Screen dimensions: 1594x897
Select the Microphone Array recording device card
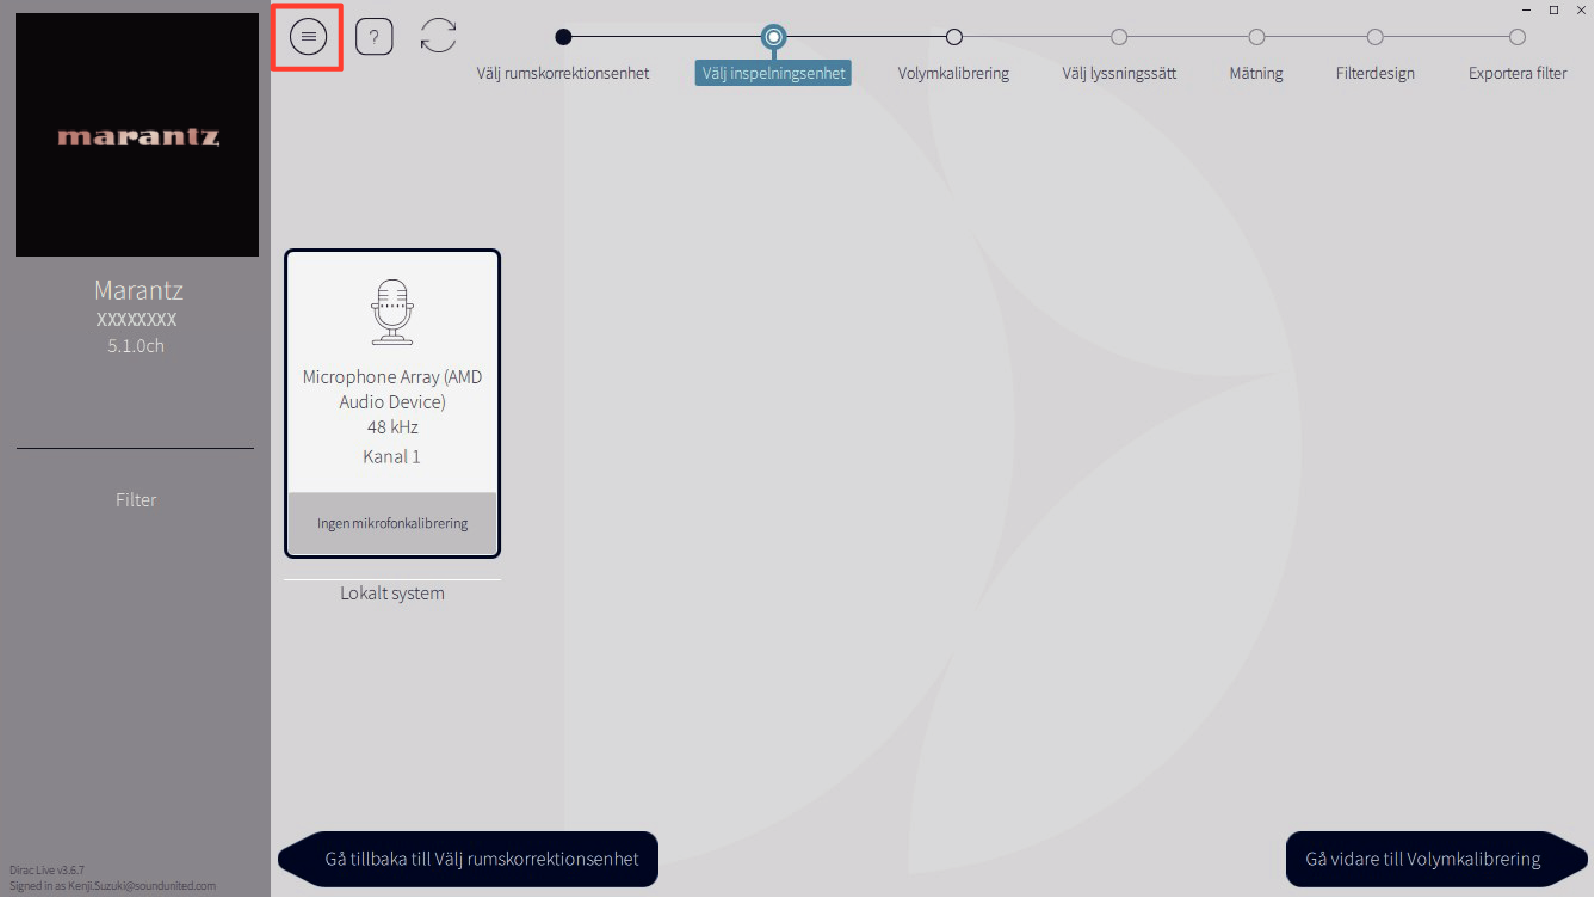click(392, 403)
